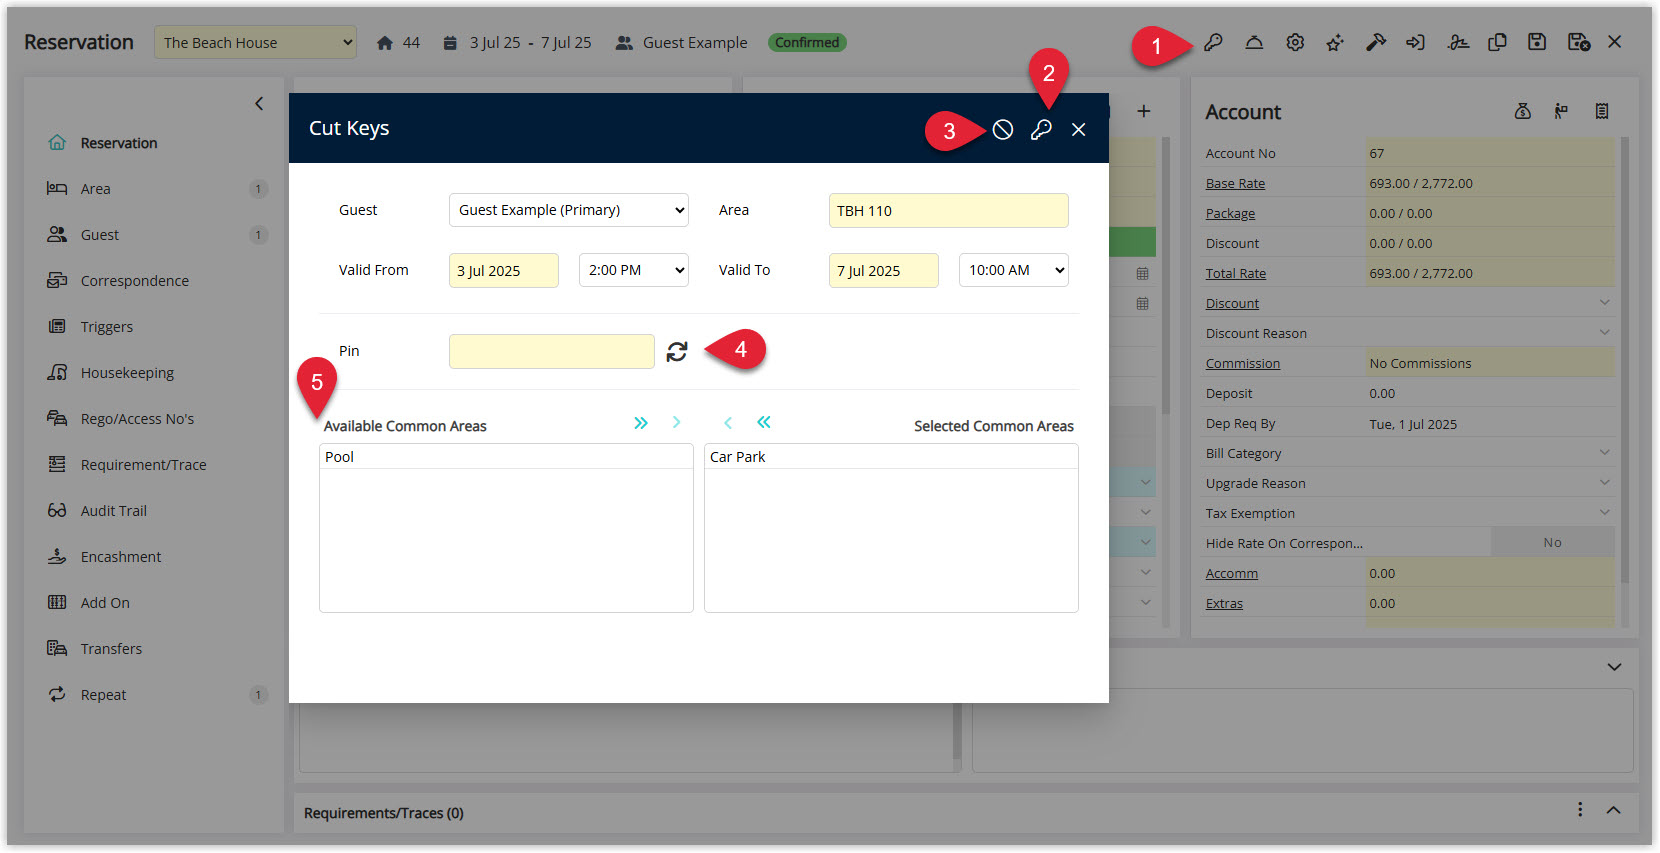Expand the Discount dropdown in Account
The width and height of the screenshot is (1660, 853).
(1604, 303)
